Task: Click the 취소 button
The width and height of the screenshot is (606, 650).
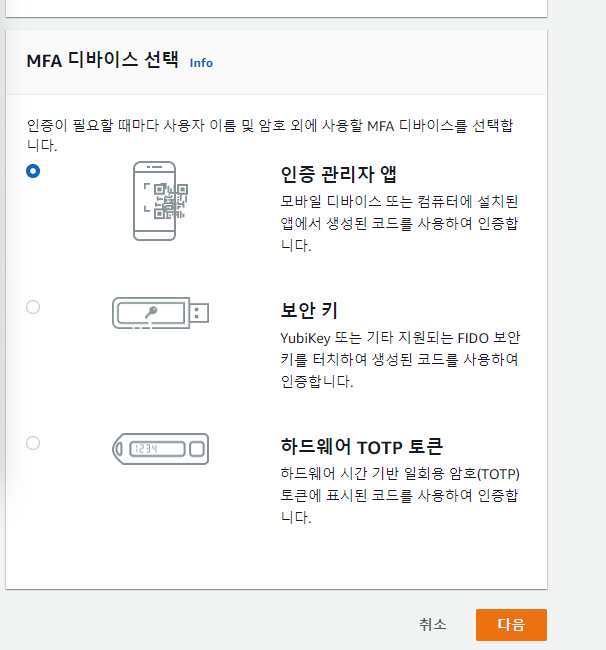Action: pyautogui.click(x=432, y=624)
